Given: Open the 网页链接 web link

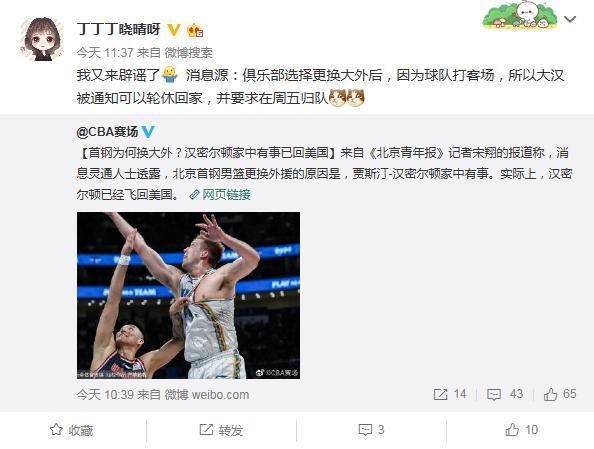Looking at the screenshot, I should [220, 195].
